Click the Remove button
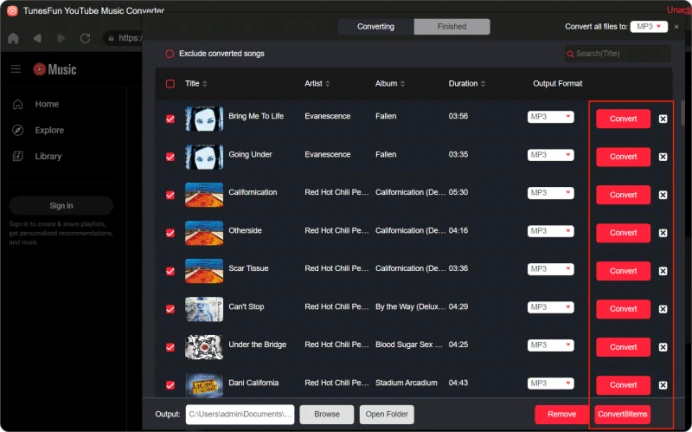 [561, 414]
